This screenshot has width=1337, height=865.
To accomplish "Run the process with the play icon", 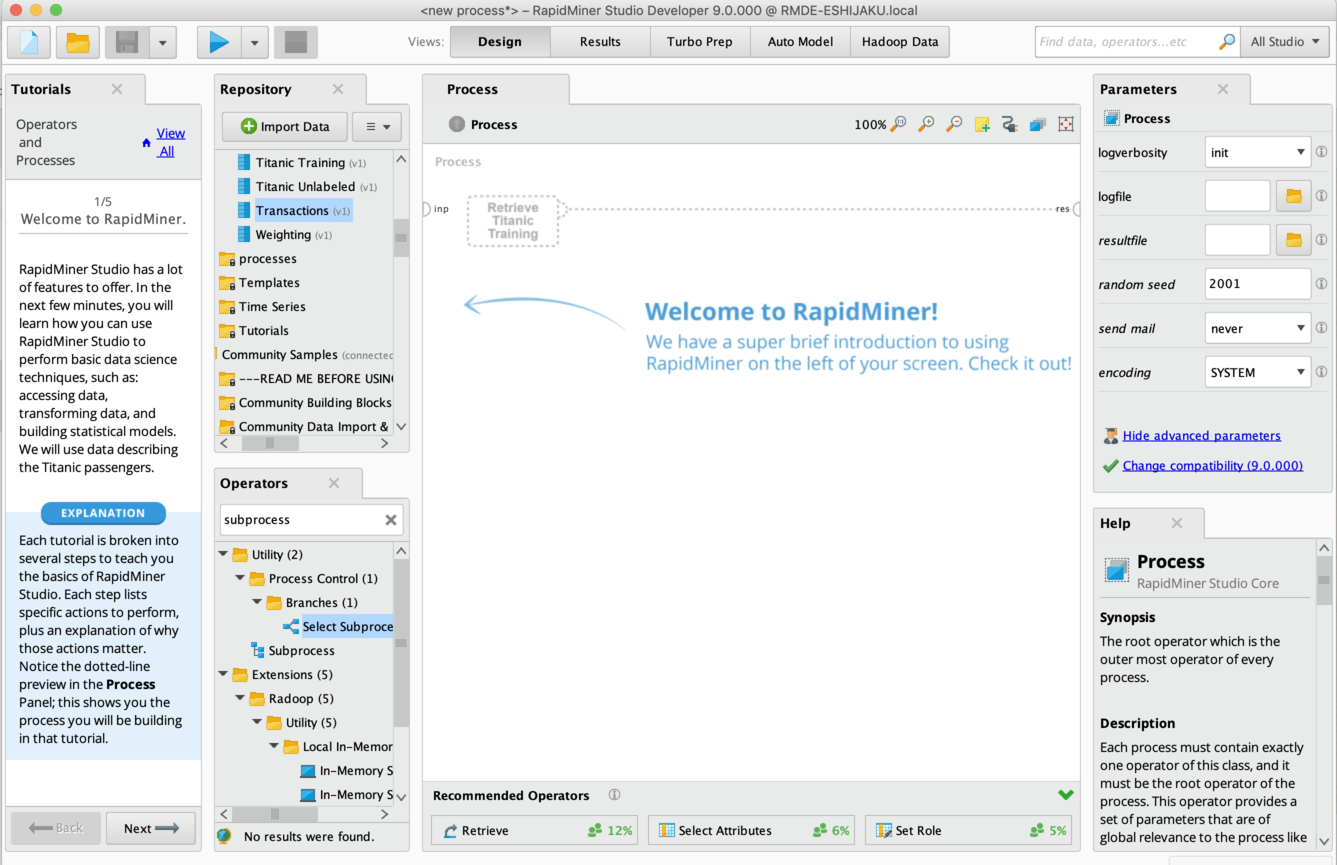I will click(218, 41).
